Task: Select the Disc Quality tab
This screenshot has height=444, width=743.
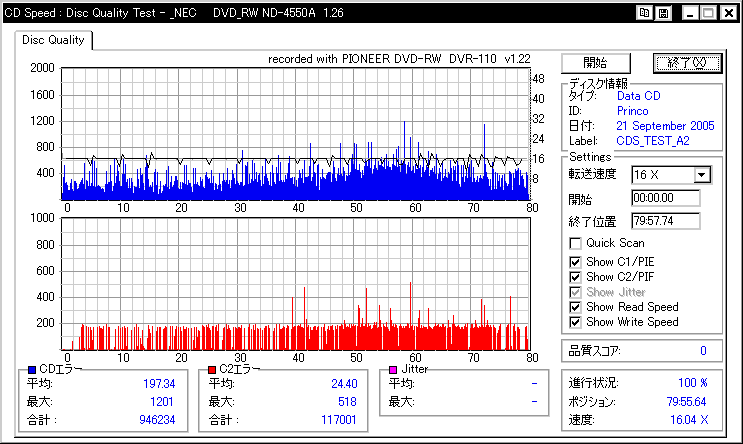Action: (53, 40)
